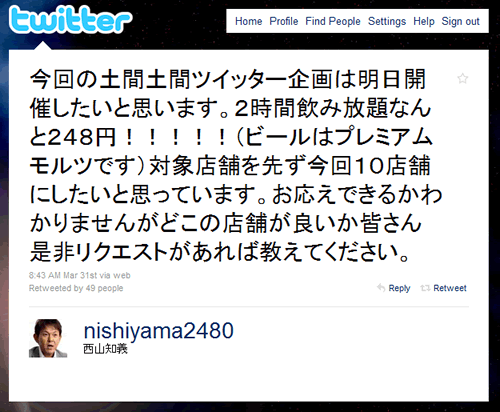Open the nishiyama2480 username link

tap(159, 330)
